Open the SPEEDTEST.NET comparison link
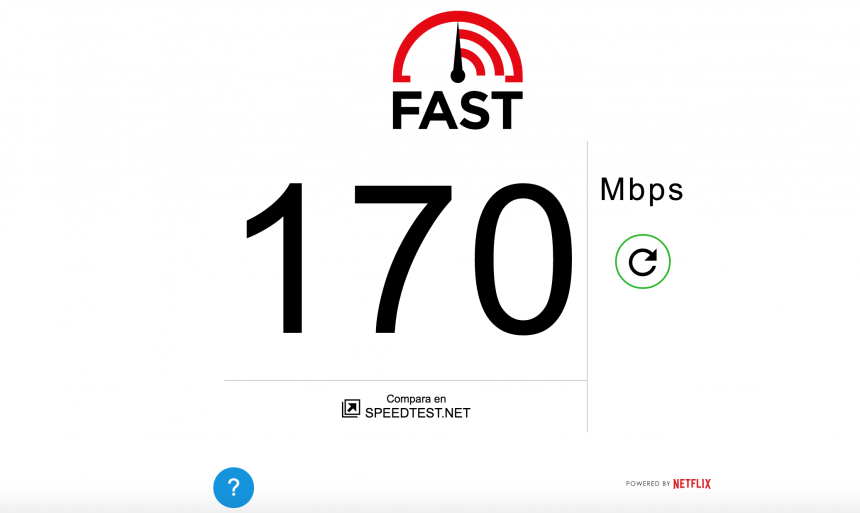The height and width of the screenshot is (513, 860). (417, 413)
